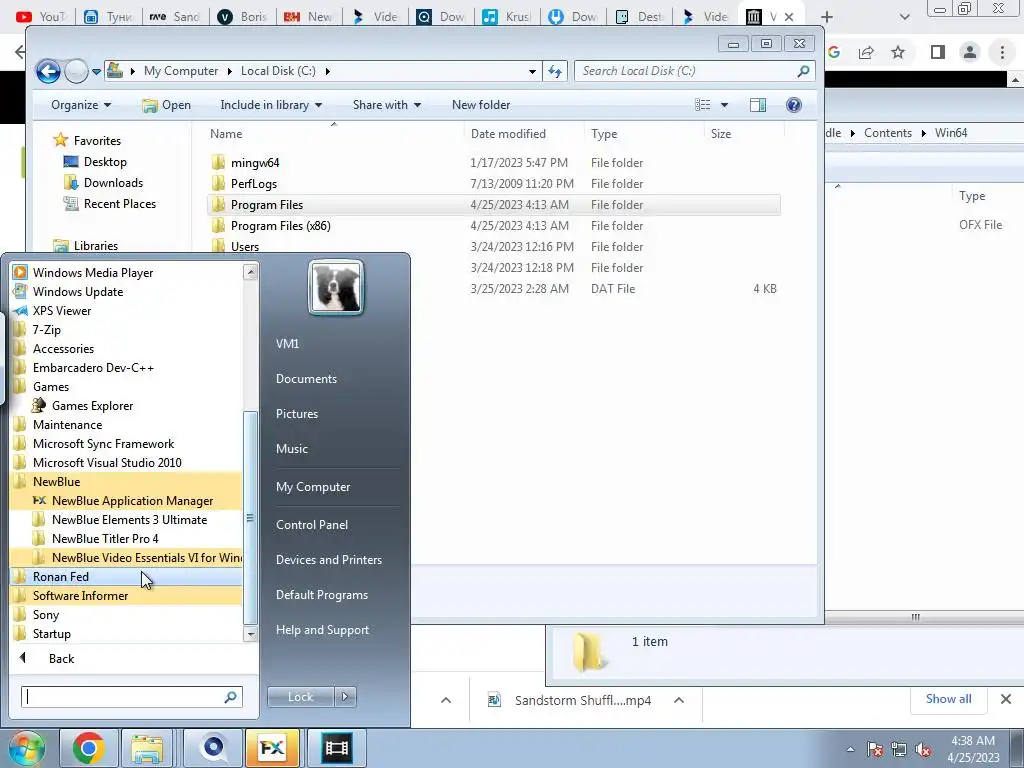Open the recent pages dropdown arrow
Image resolution: width=1024 pixels, height=768 pixels.
tap(96, 71)
